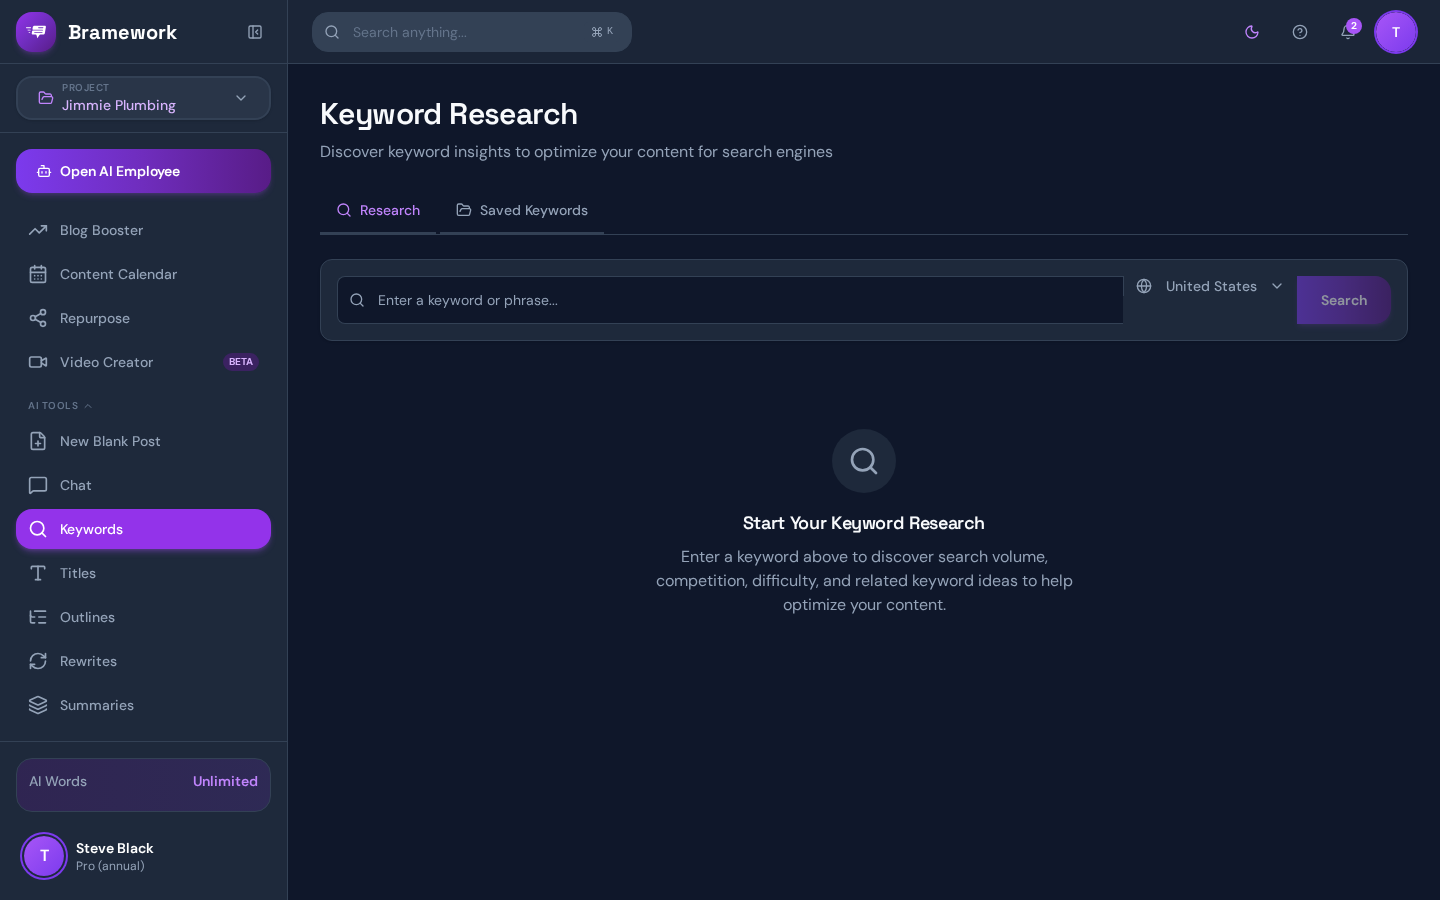
Task: Click the Rewrites refresh icon
Action: (38, 661)
